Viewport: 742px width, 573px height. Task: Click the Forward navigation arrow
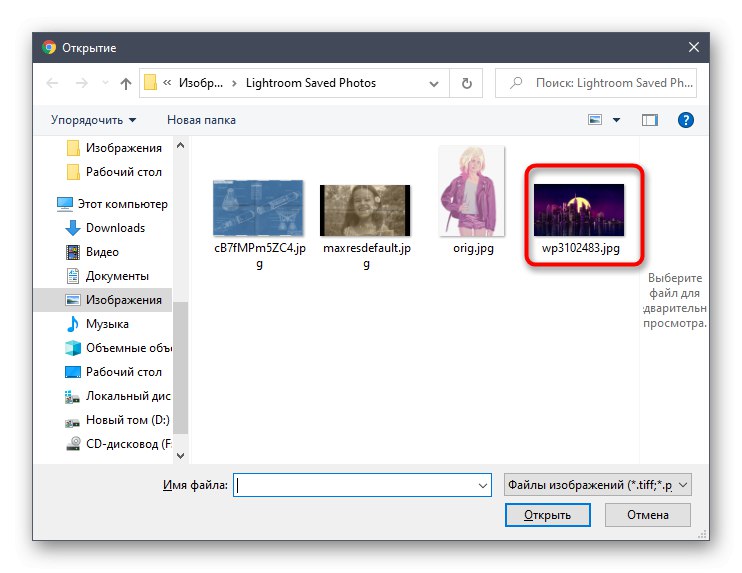(82, 83)
